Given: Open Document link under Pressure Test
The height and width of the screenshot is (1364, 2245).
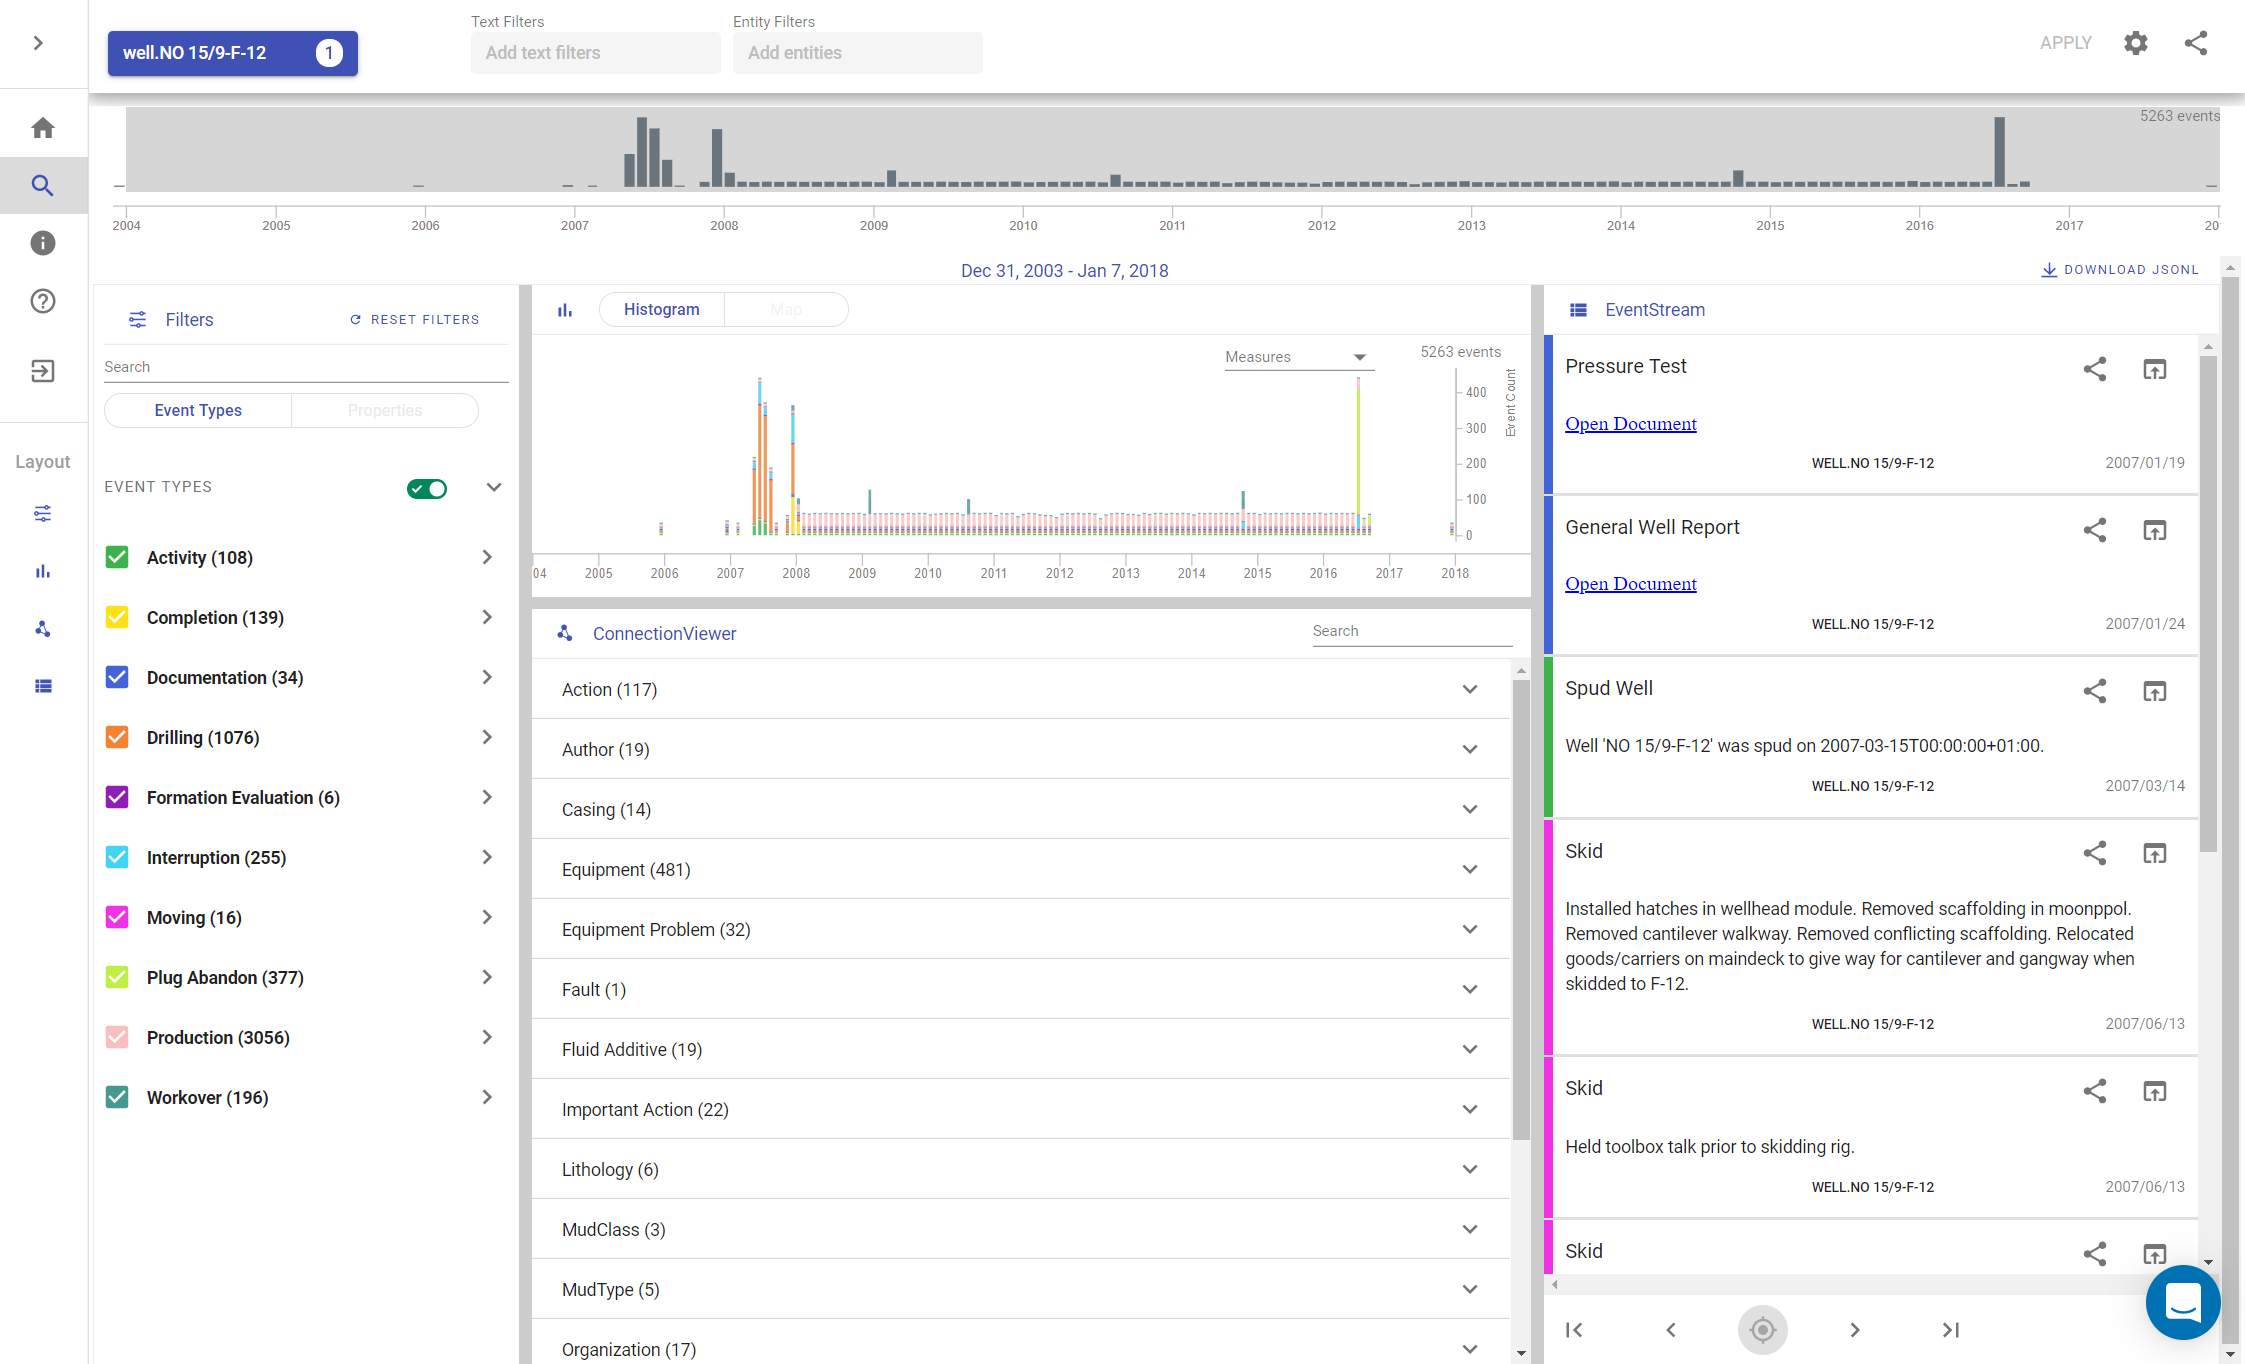Looking at the screenshot, I should [1630, 423].
